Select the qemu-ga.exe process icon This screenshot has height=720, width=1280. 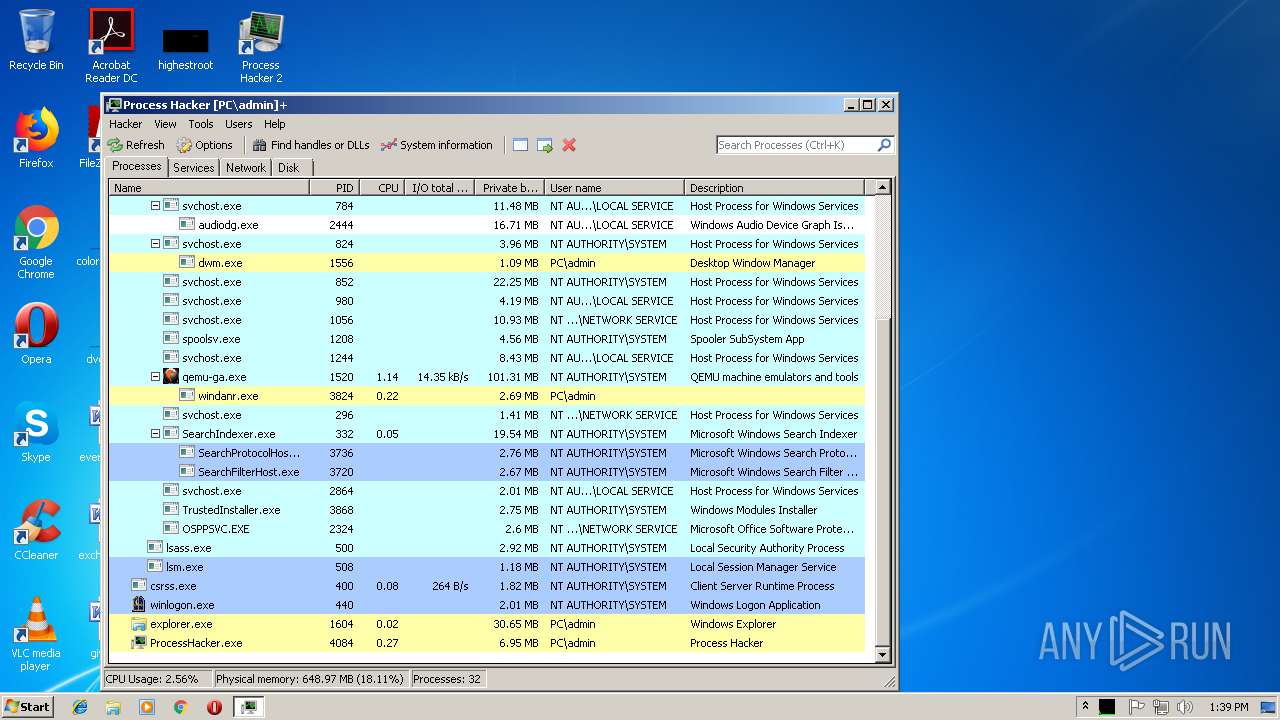[171, 377]
